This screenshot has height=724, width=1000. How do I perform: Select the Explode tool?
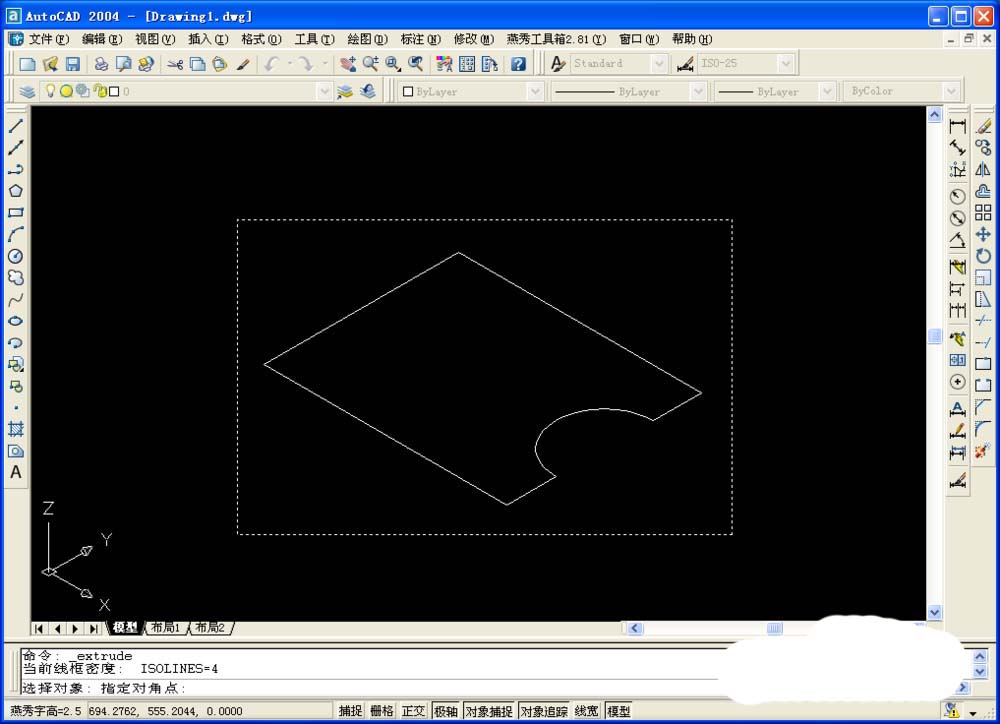coord(983,450)
